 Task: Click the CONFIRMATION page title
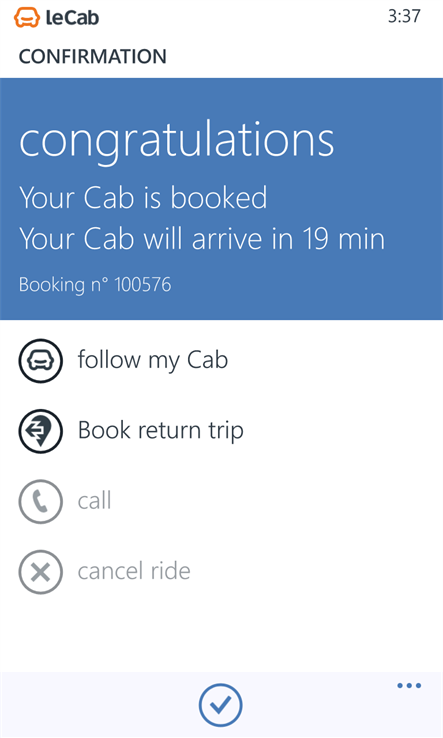[x=92, y=56]
